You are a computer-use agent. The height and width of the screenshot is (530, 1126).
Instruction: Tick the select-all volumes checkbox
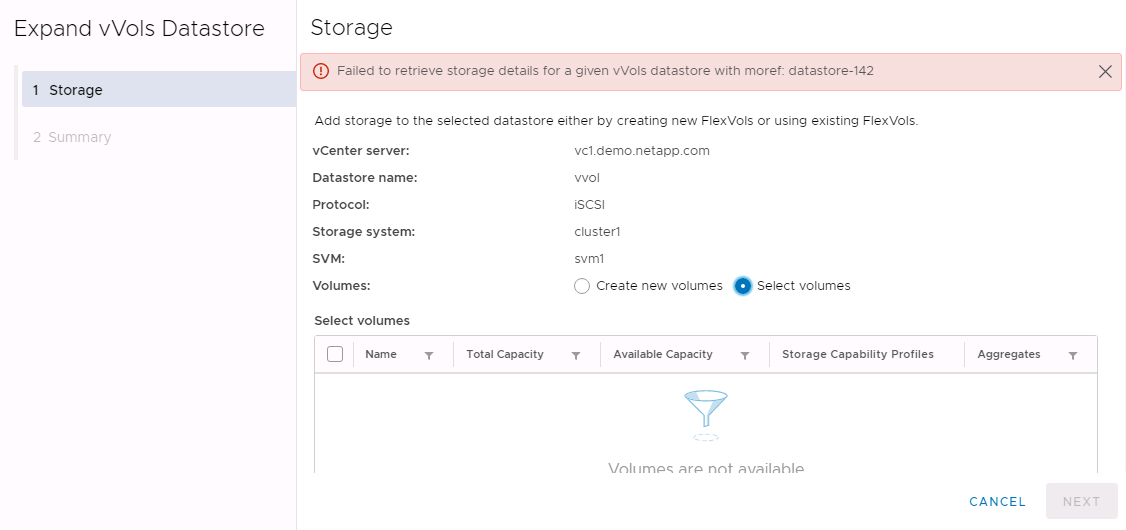[x=335, y=354]
